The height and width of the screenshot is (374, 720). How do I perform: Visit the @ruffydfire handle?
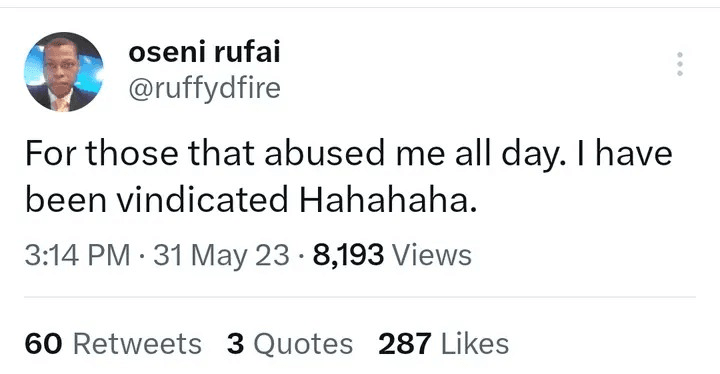point(204,88)
